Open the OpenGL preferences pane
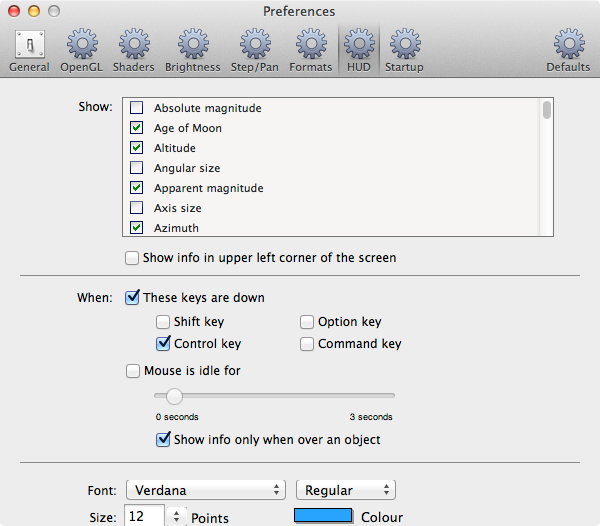Viewport: 600px width, 526px height. [81, 50]
